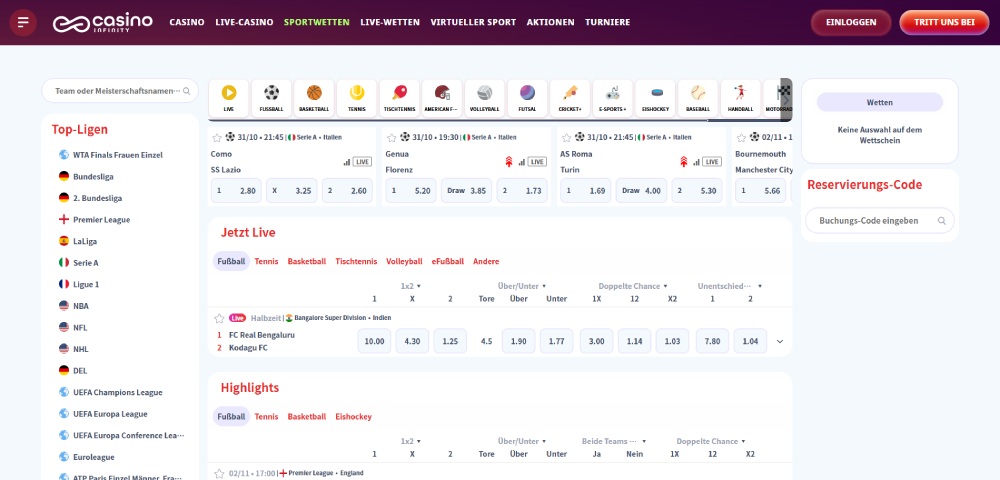
Task: Open Bundesliga from Top-Ligen list
Action: [94, 176]
